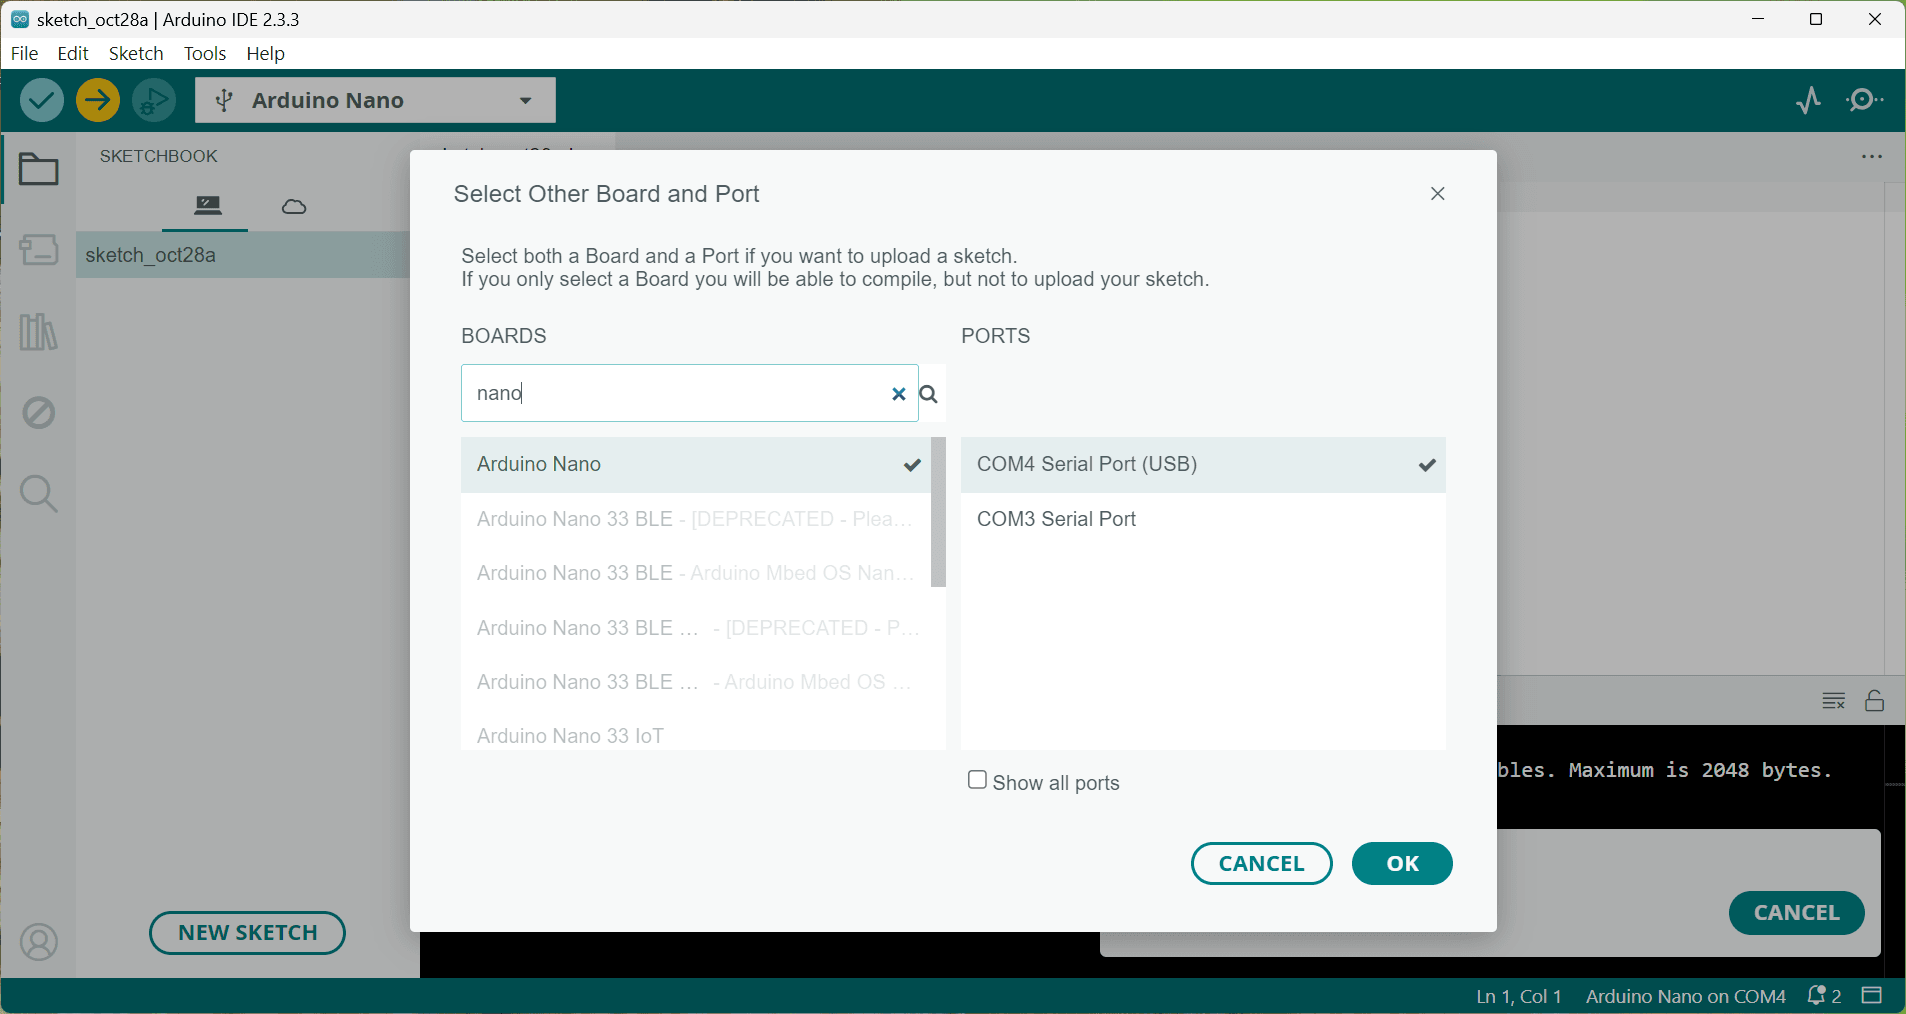Choose the COM3 Serial Port entry
Viewport: 1906px width, 1014px height.
coord(1203,519)
